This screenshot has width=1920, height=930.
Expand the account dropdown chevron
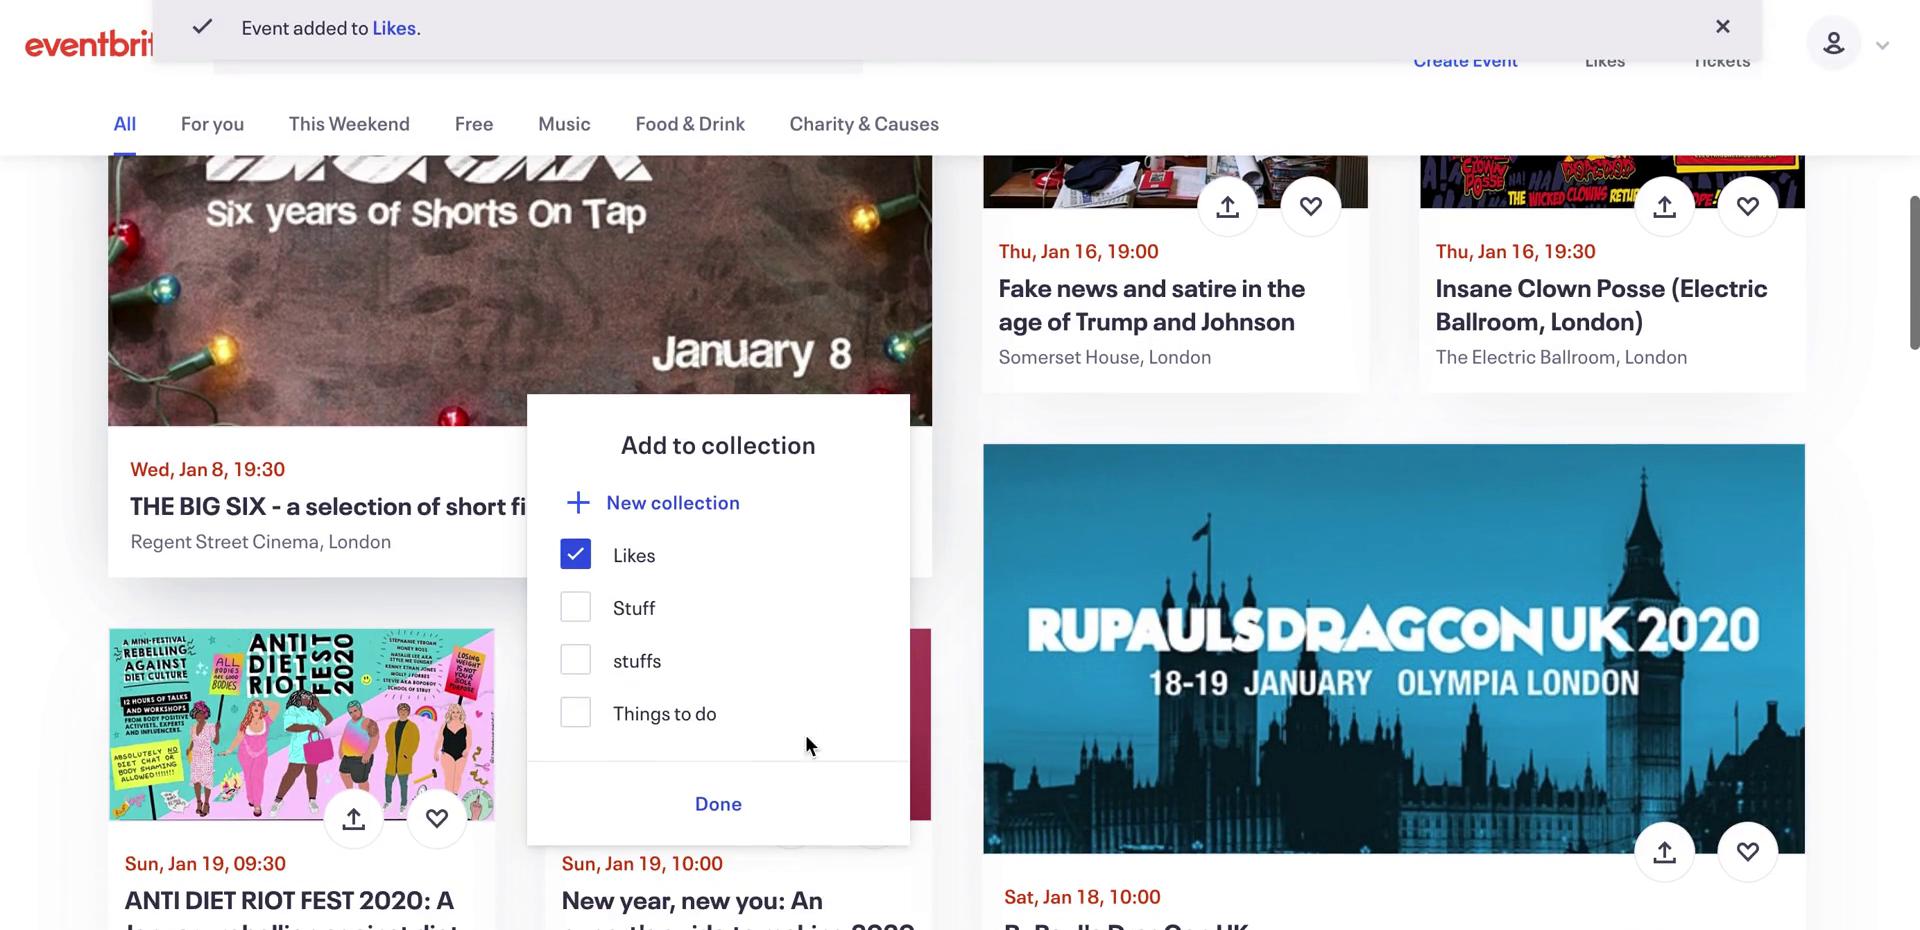click(x=1882, y=45)
